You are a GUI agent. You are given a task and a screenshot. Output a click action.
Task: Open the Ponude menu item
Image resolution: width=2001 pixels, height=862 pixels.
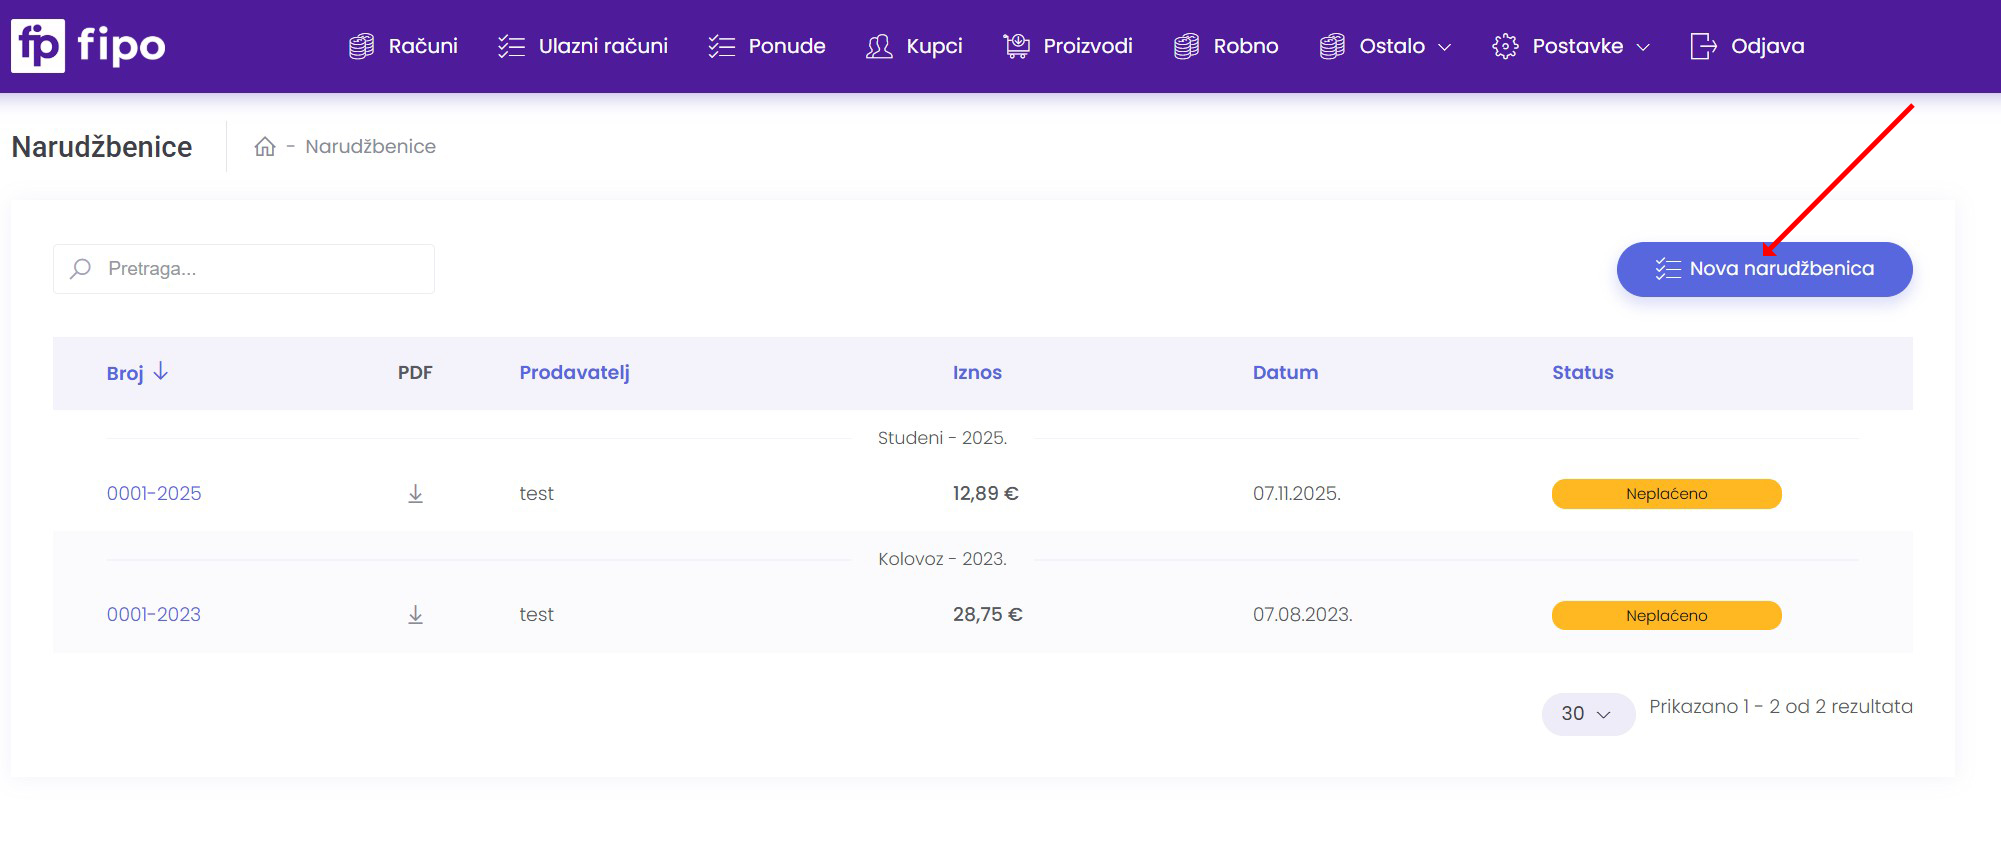click(767, 46)
